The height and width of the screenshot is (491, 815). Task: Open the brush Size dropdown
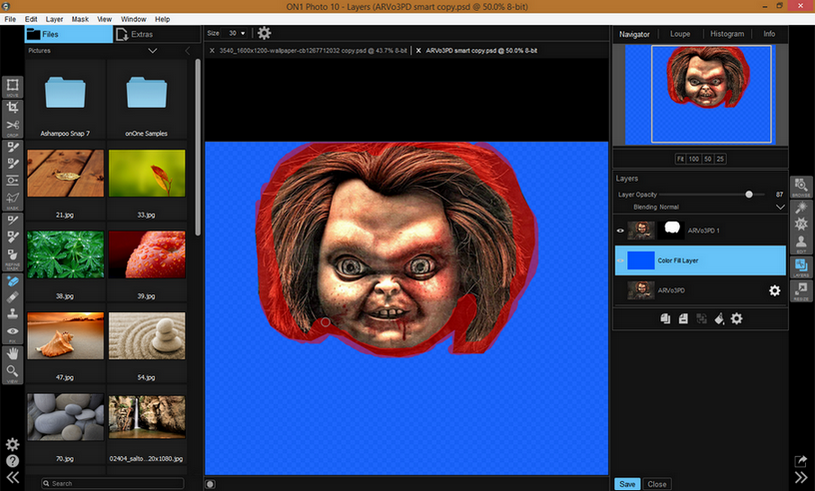point(236,33)
